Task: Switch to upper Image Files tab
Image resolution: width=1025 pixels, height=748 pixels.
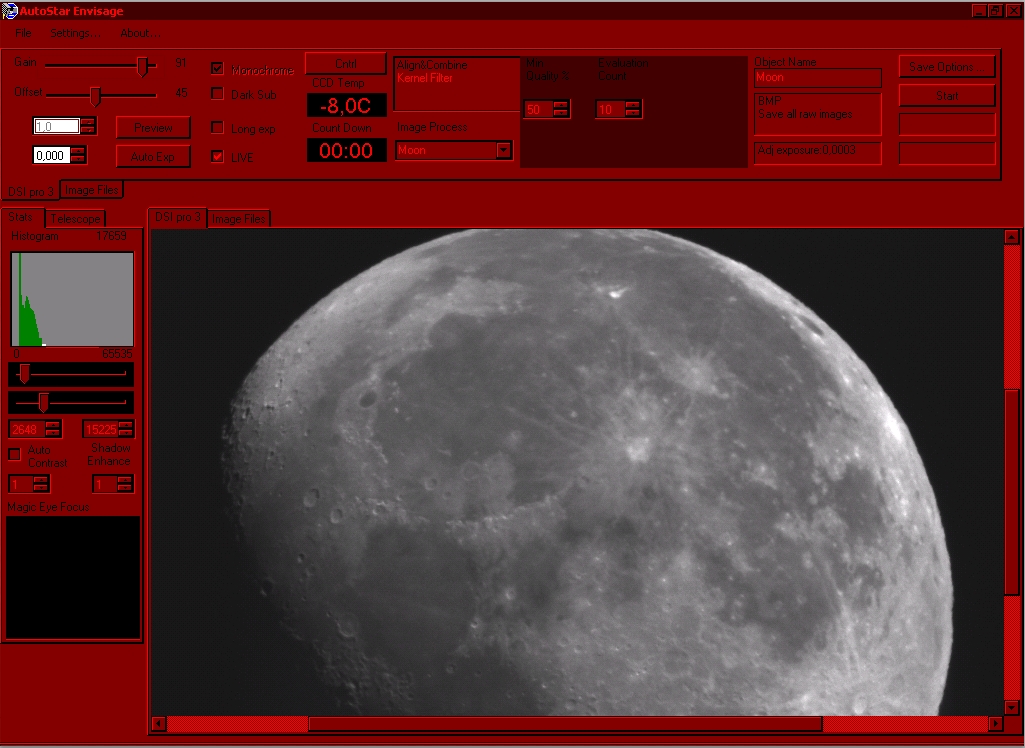Action: [x=92, y=190]
